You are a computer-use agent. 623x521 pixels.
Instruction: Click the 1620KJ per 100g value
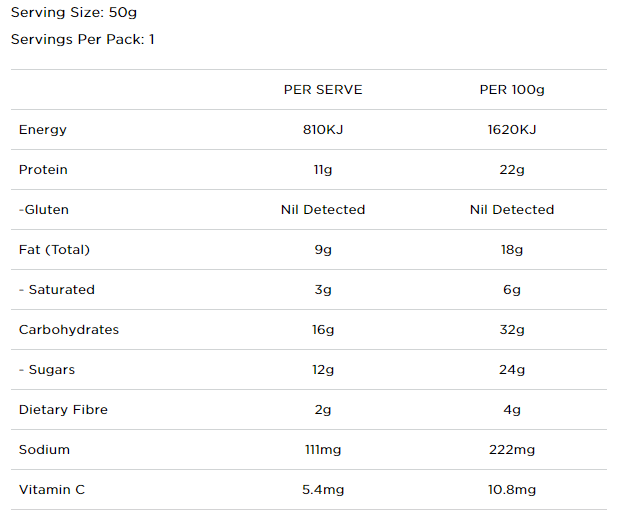[512, 130]
